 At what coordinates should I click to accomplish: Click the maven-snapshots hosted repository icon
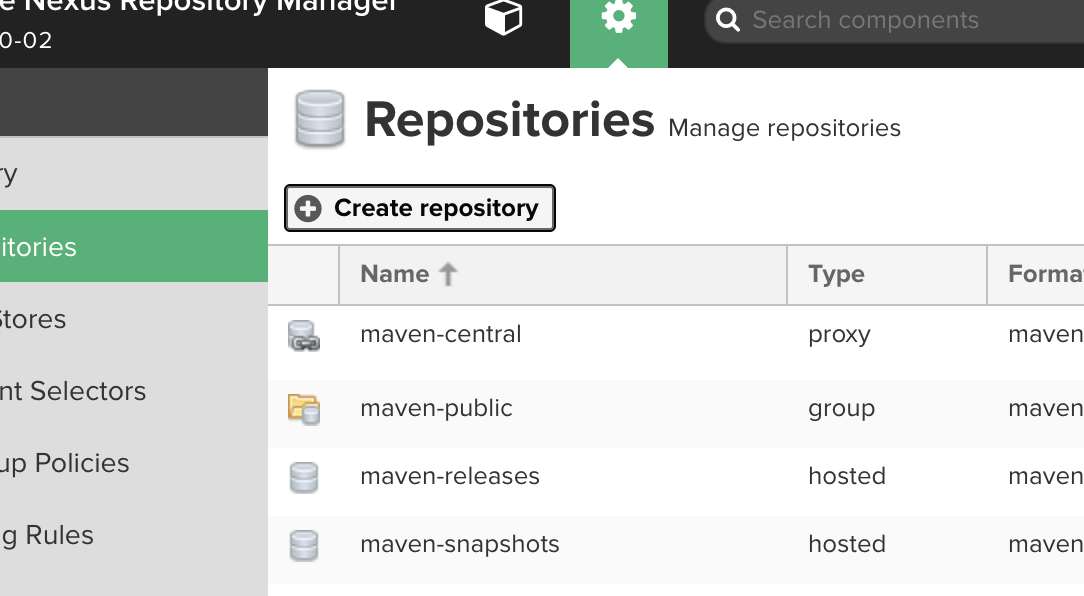(x=303, y=545)
